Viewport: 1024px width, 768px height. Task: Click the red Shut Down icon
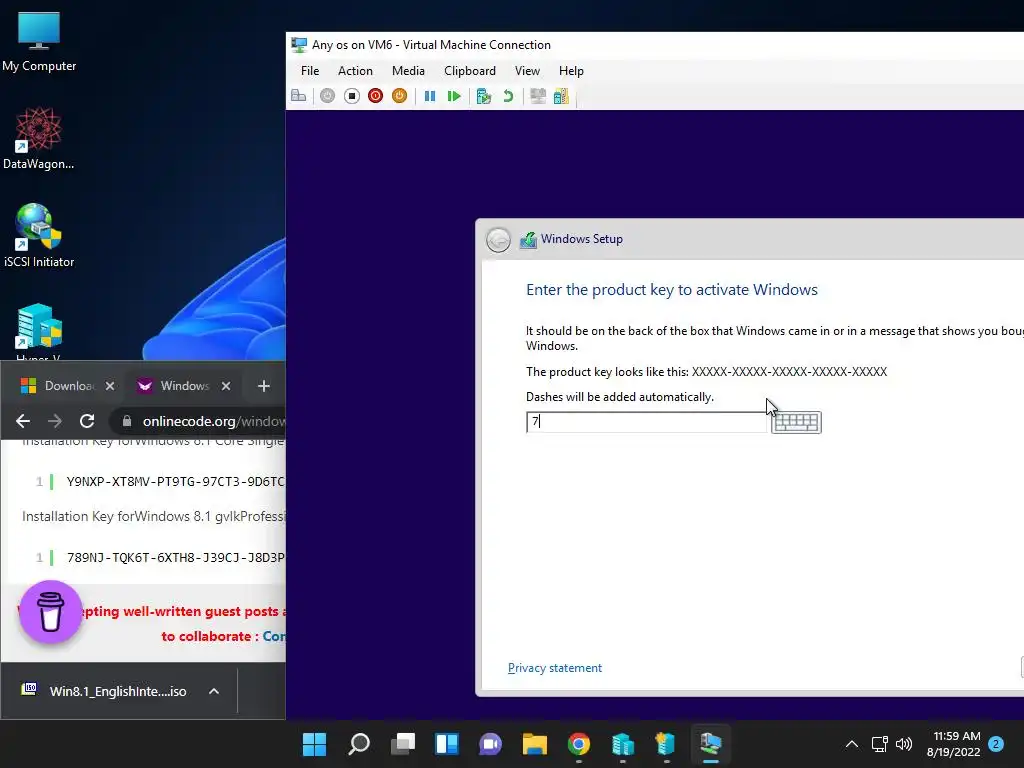(376, 96)
